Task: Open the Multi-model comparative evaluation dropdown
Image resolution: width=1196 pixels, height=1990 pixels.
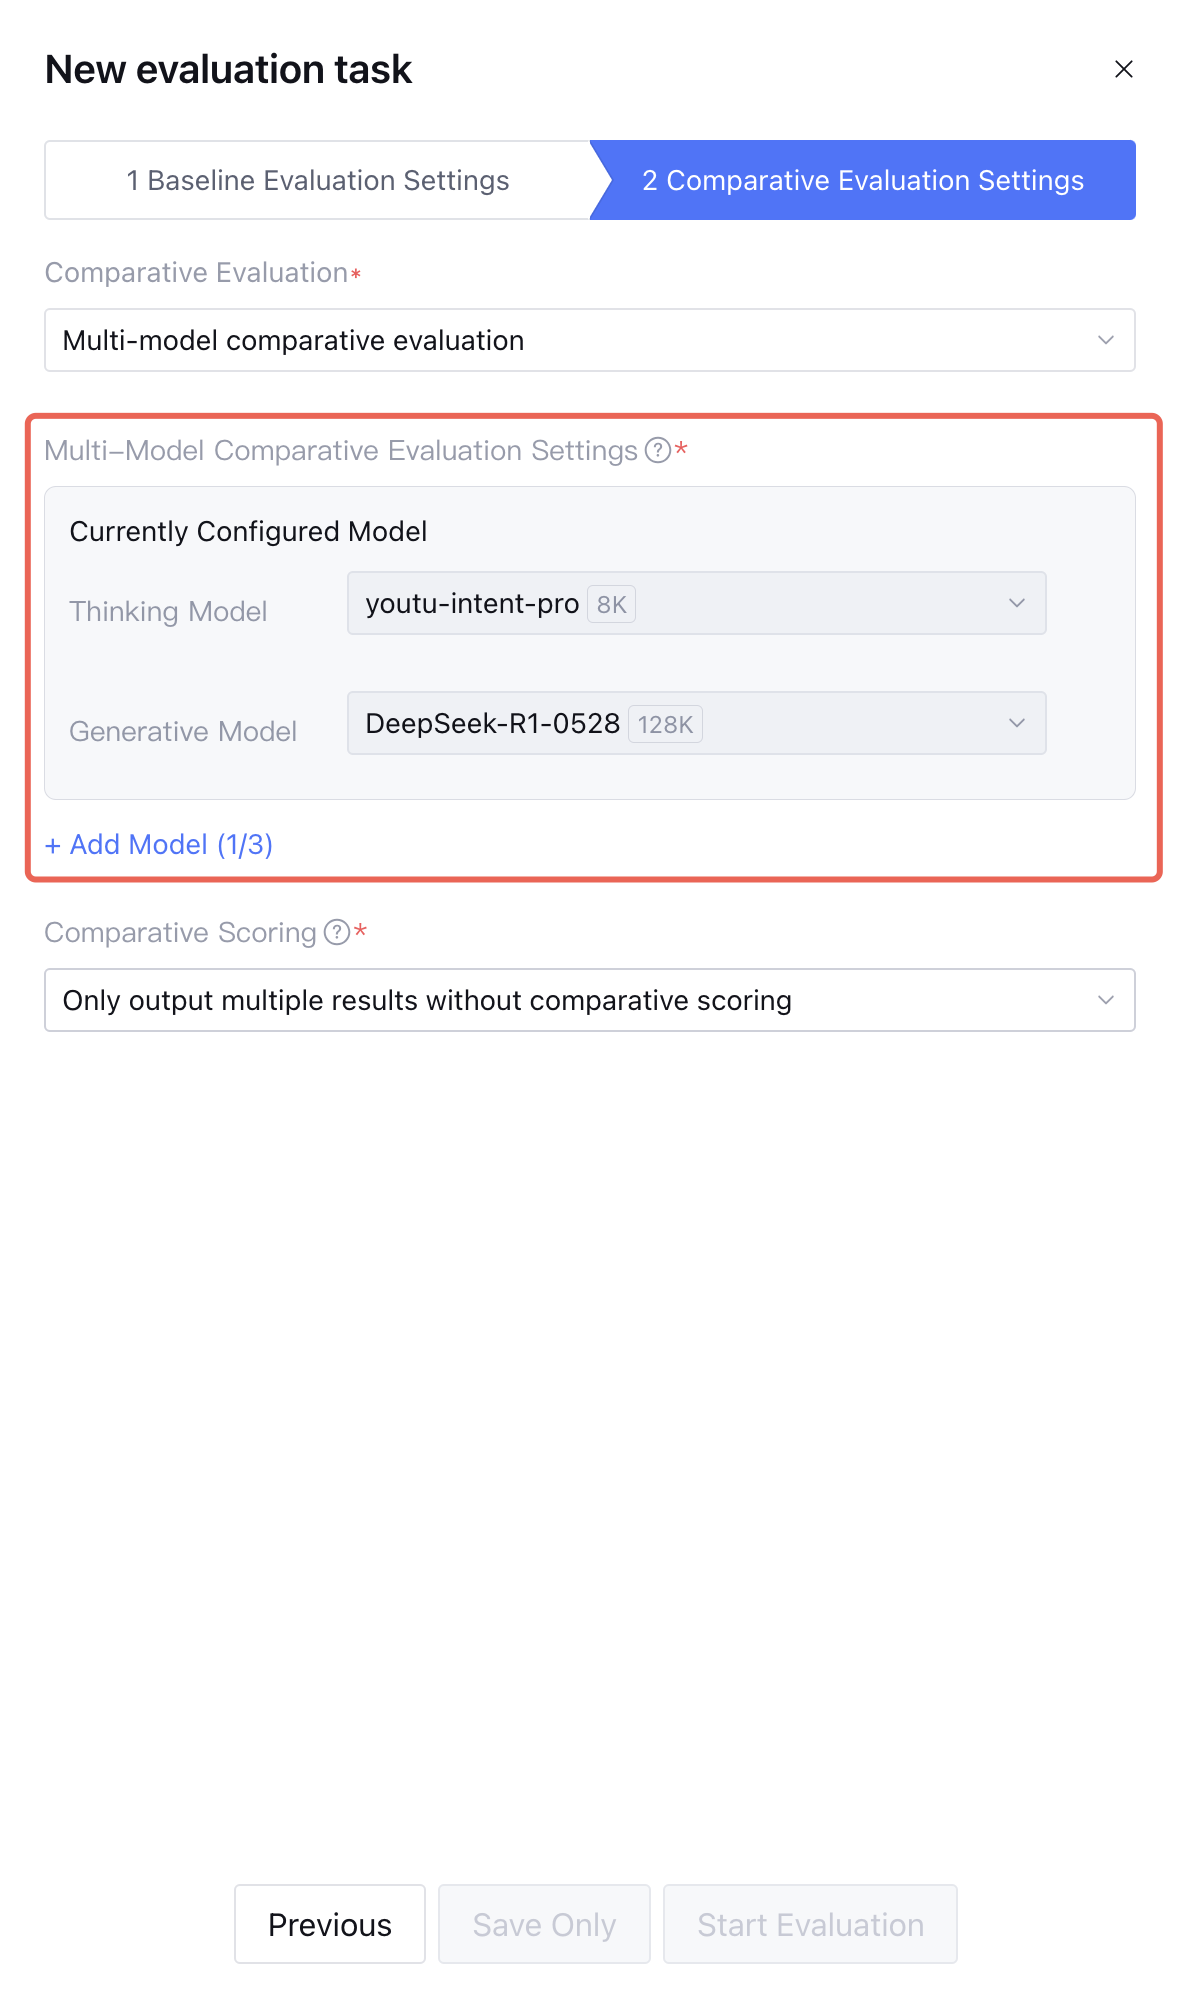Action: [x=589, y=340]
